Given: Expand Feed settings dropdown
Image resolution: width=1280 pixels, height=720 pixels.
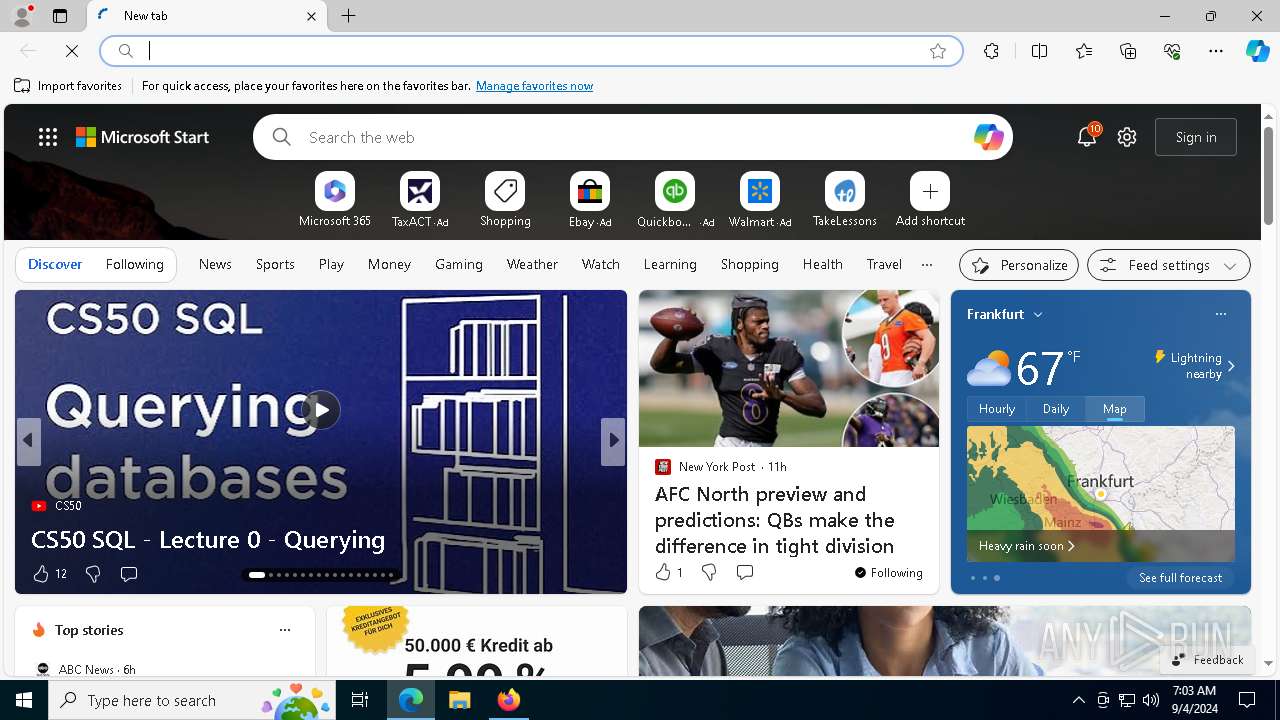Looking at the screenshot, I should coord(1169,265).
